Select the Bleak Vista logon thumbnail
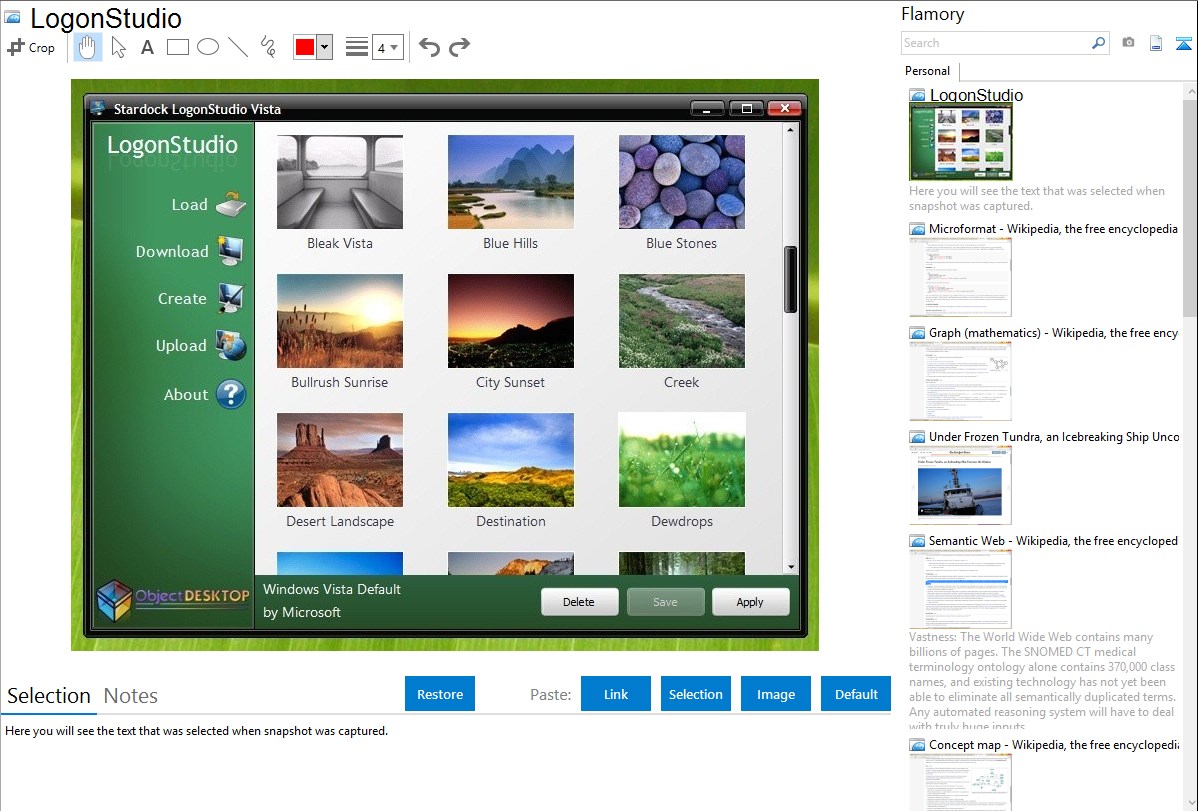 click(340, 182)
